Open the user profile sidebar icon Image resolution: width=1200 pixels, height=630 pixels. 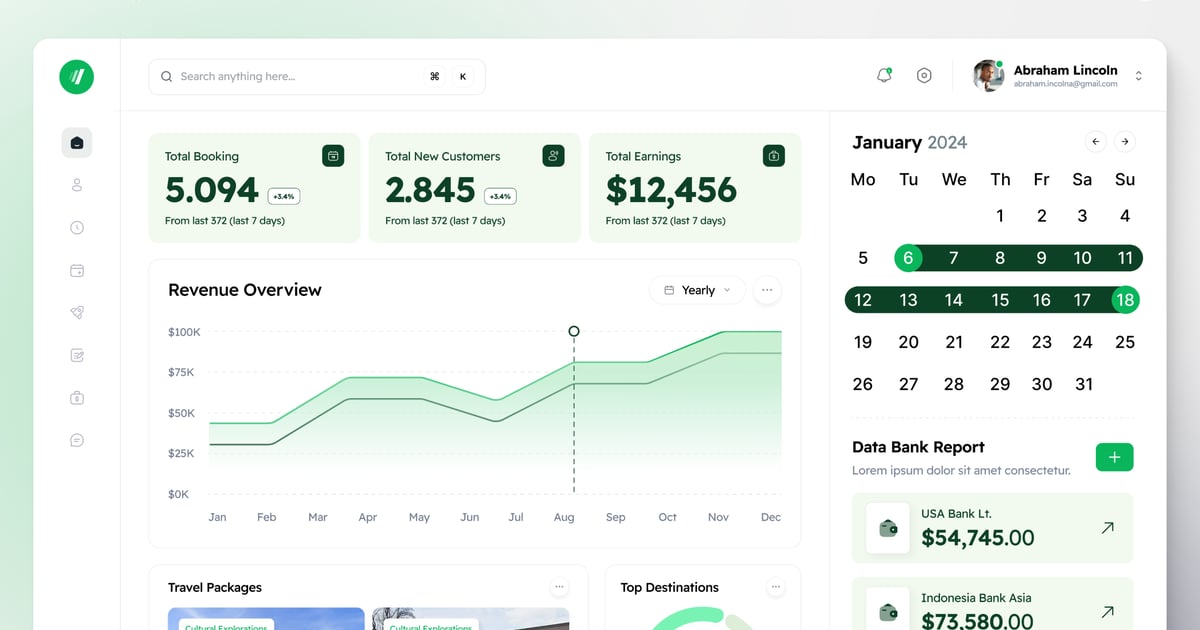coord(77,185)
